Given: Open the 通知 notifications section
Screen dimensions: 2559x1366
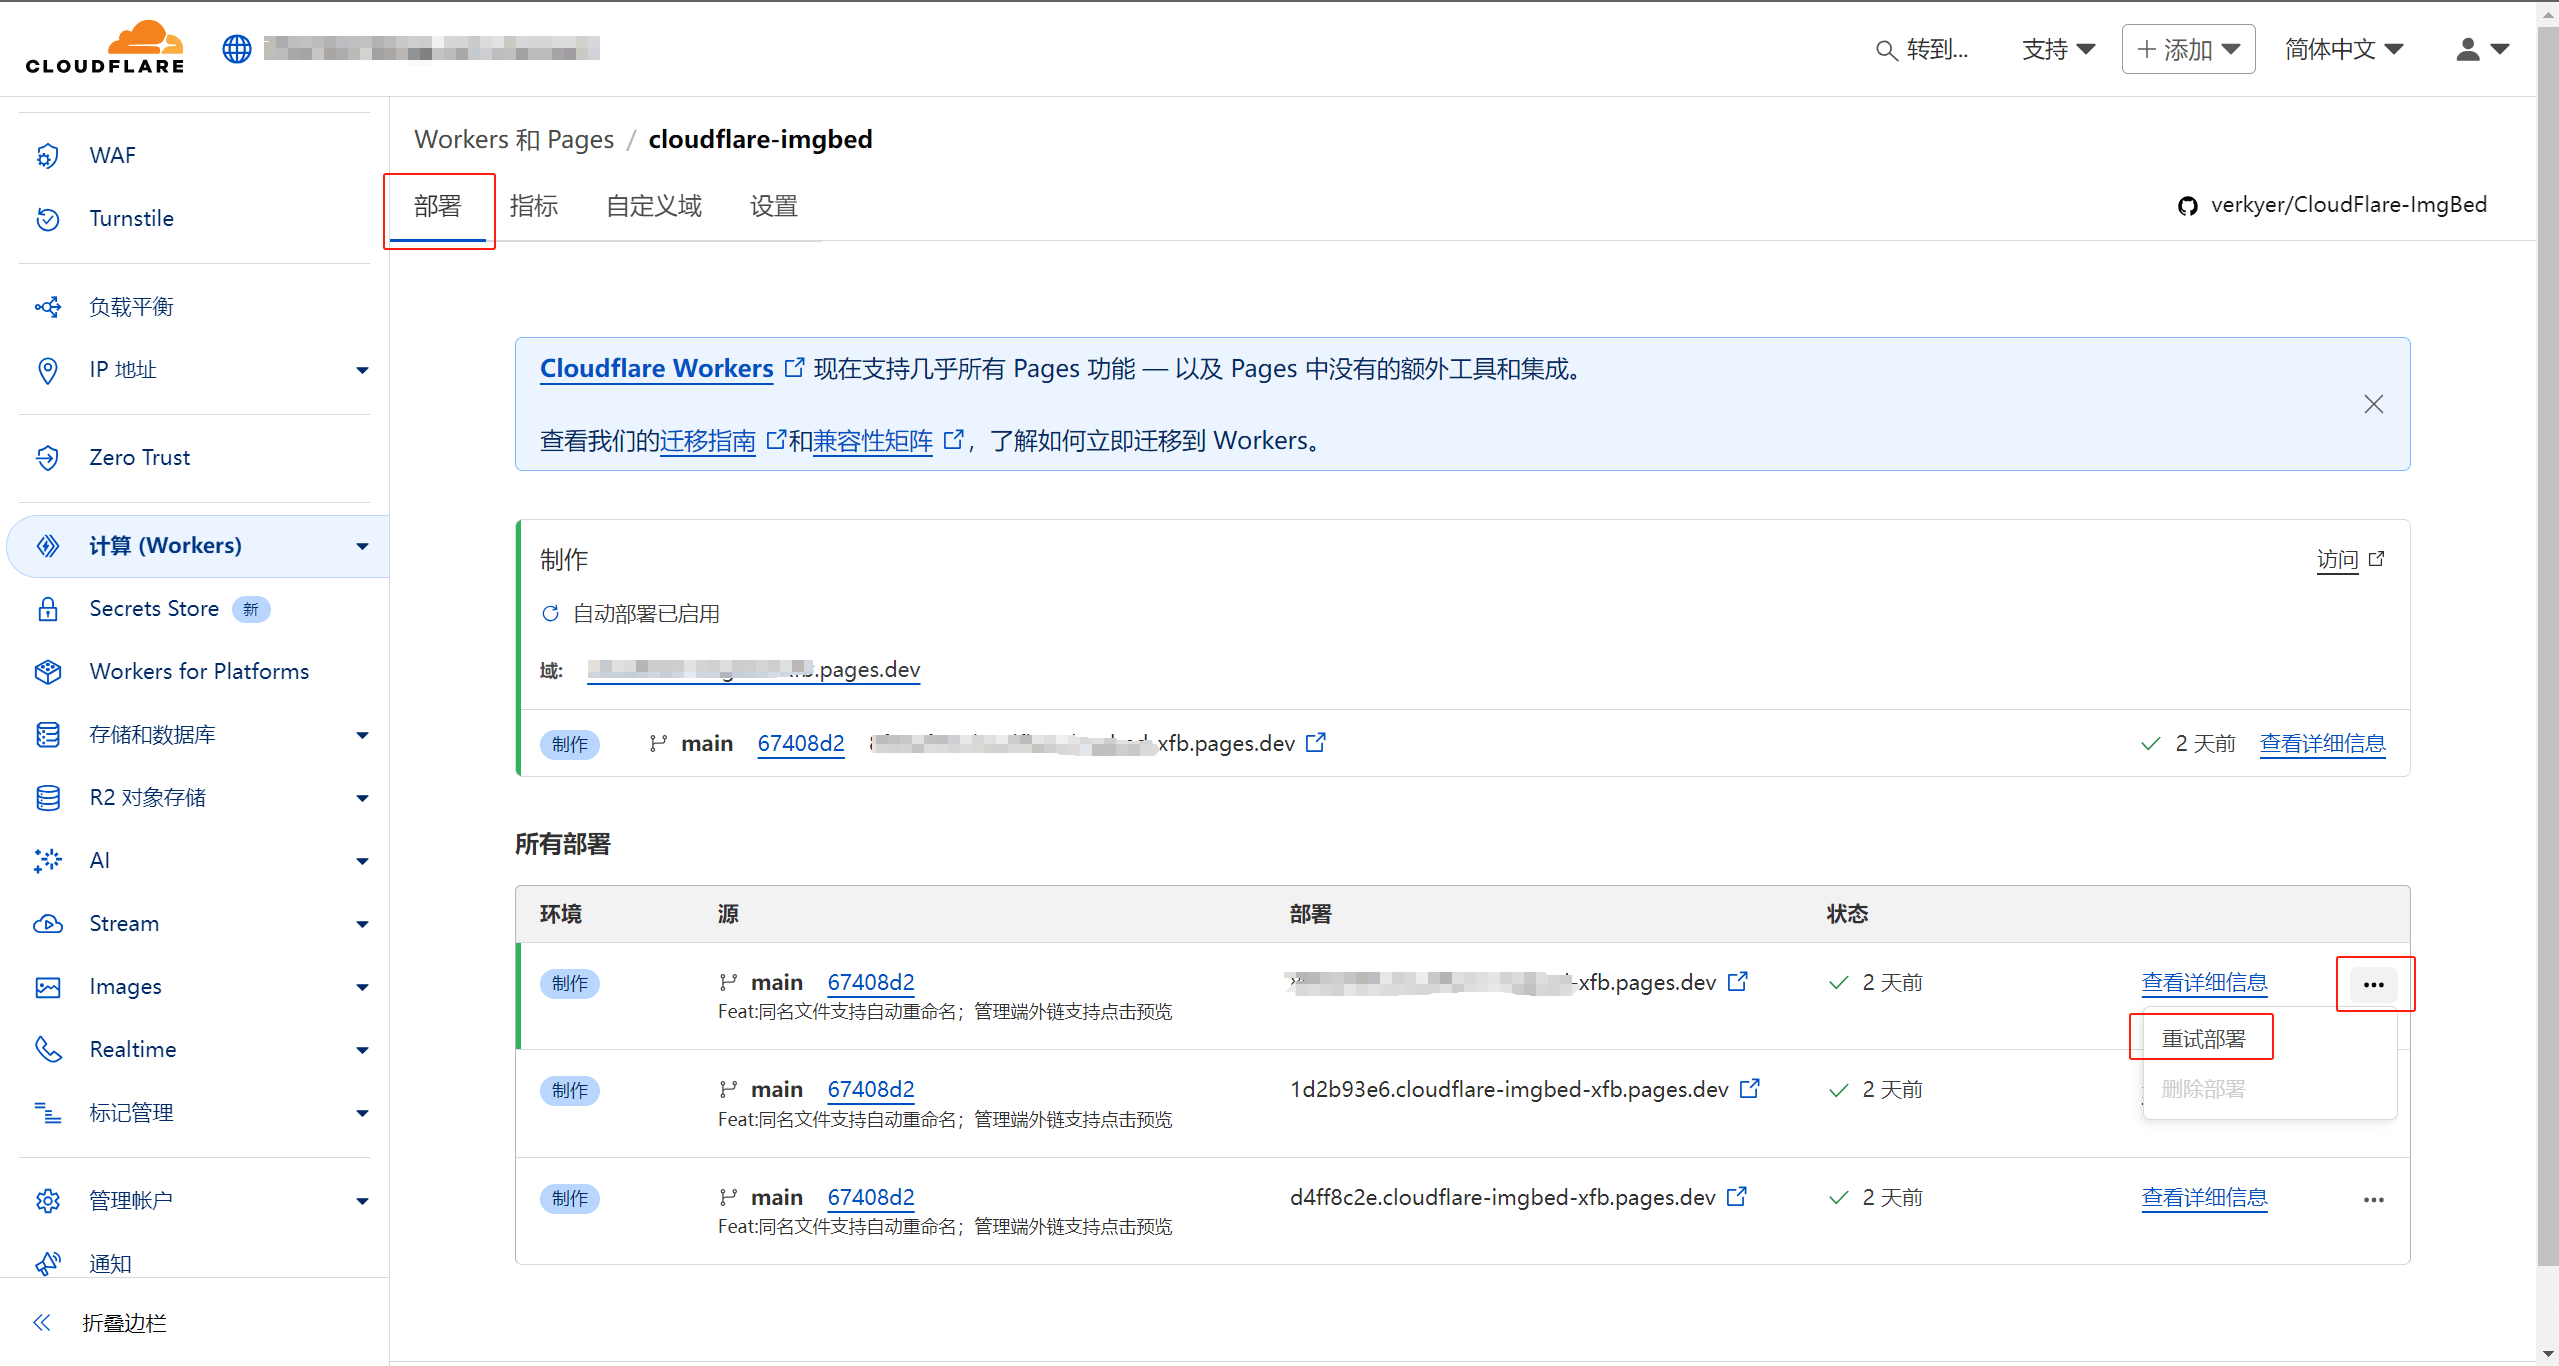Looking at the screenshot, I should (109, 1263).
